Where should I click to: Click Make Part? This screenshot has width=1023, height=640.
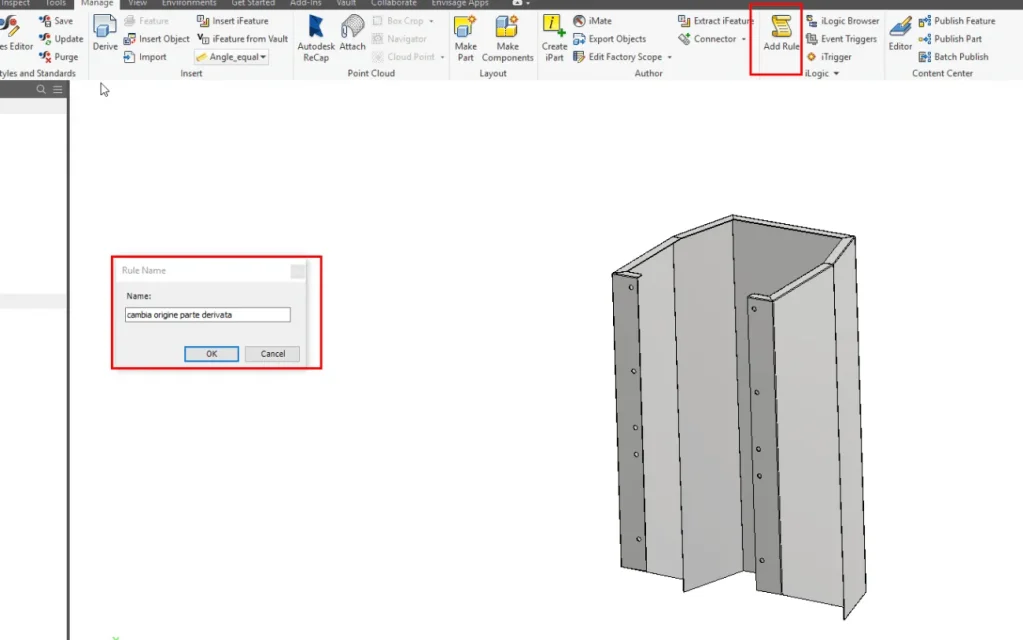pos(465,38)
